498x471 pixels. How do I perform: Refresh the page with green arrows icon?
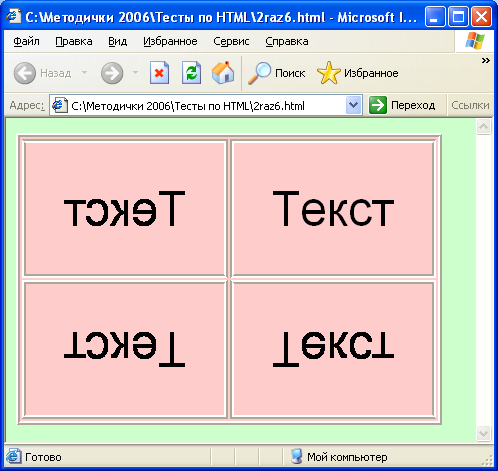click(x=191, y=72)
